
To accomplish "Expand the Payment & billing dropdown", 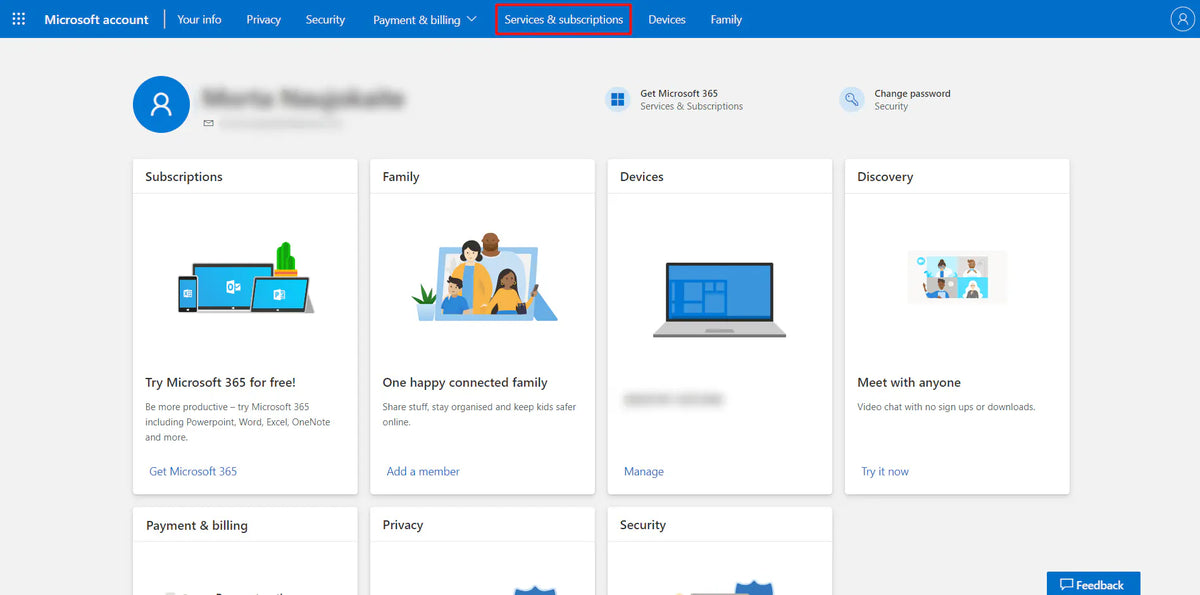I will 424,19.
